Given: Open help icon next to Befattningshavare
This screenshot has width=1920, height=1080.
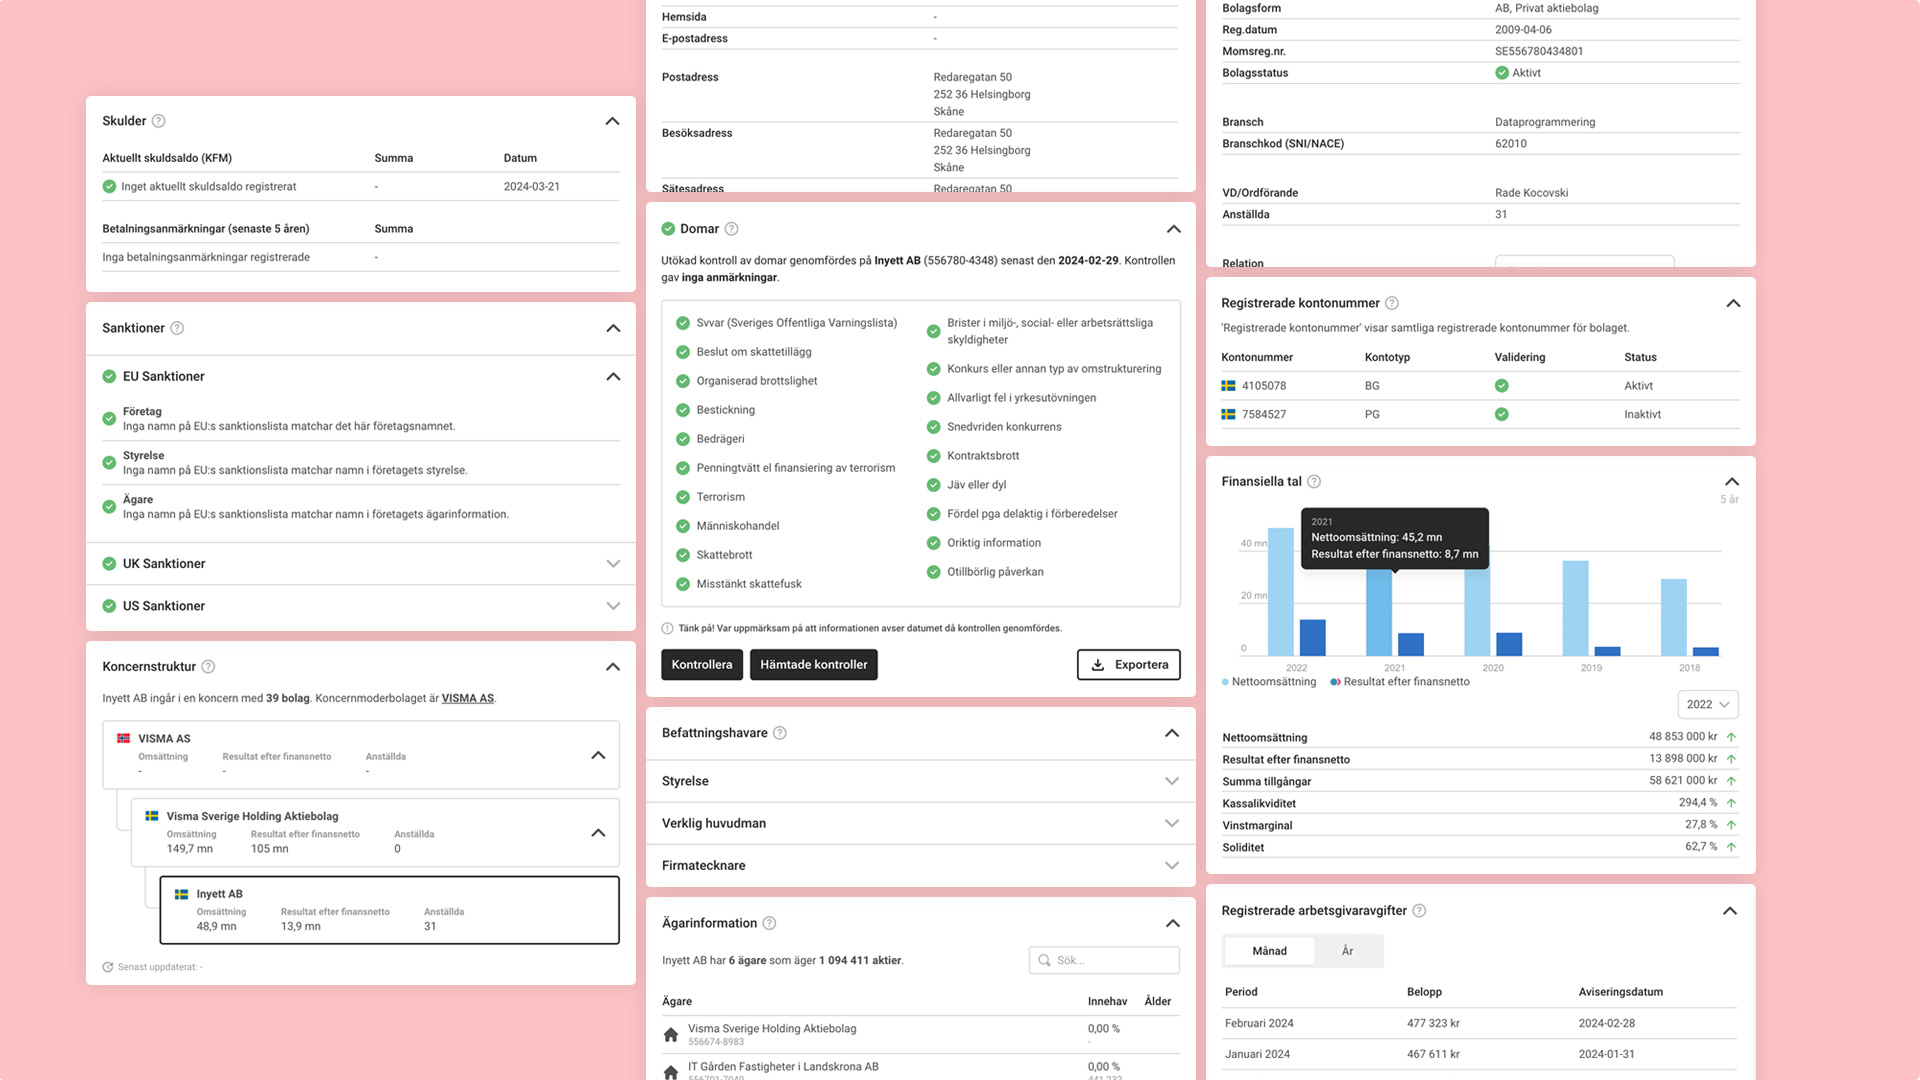Looking at the screenshot, I should tap(780, 733).
